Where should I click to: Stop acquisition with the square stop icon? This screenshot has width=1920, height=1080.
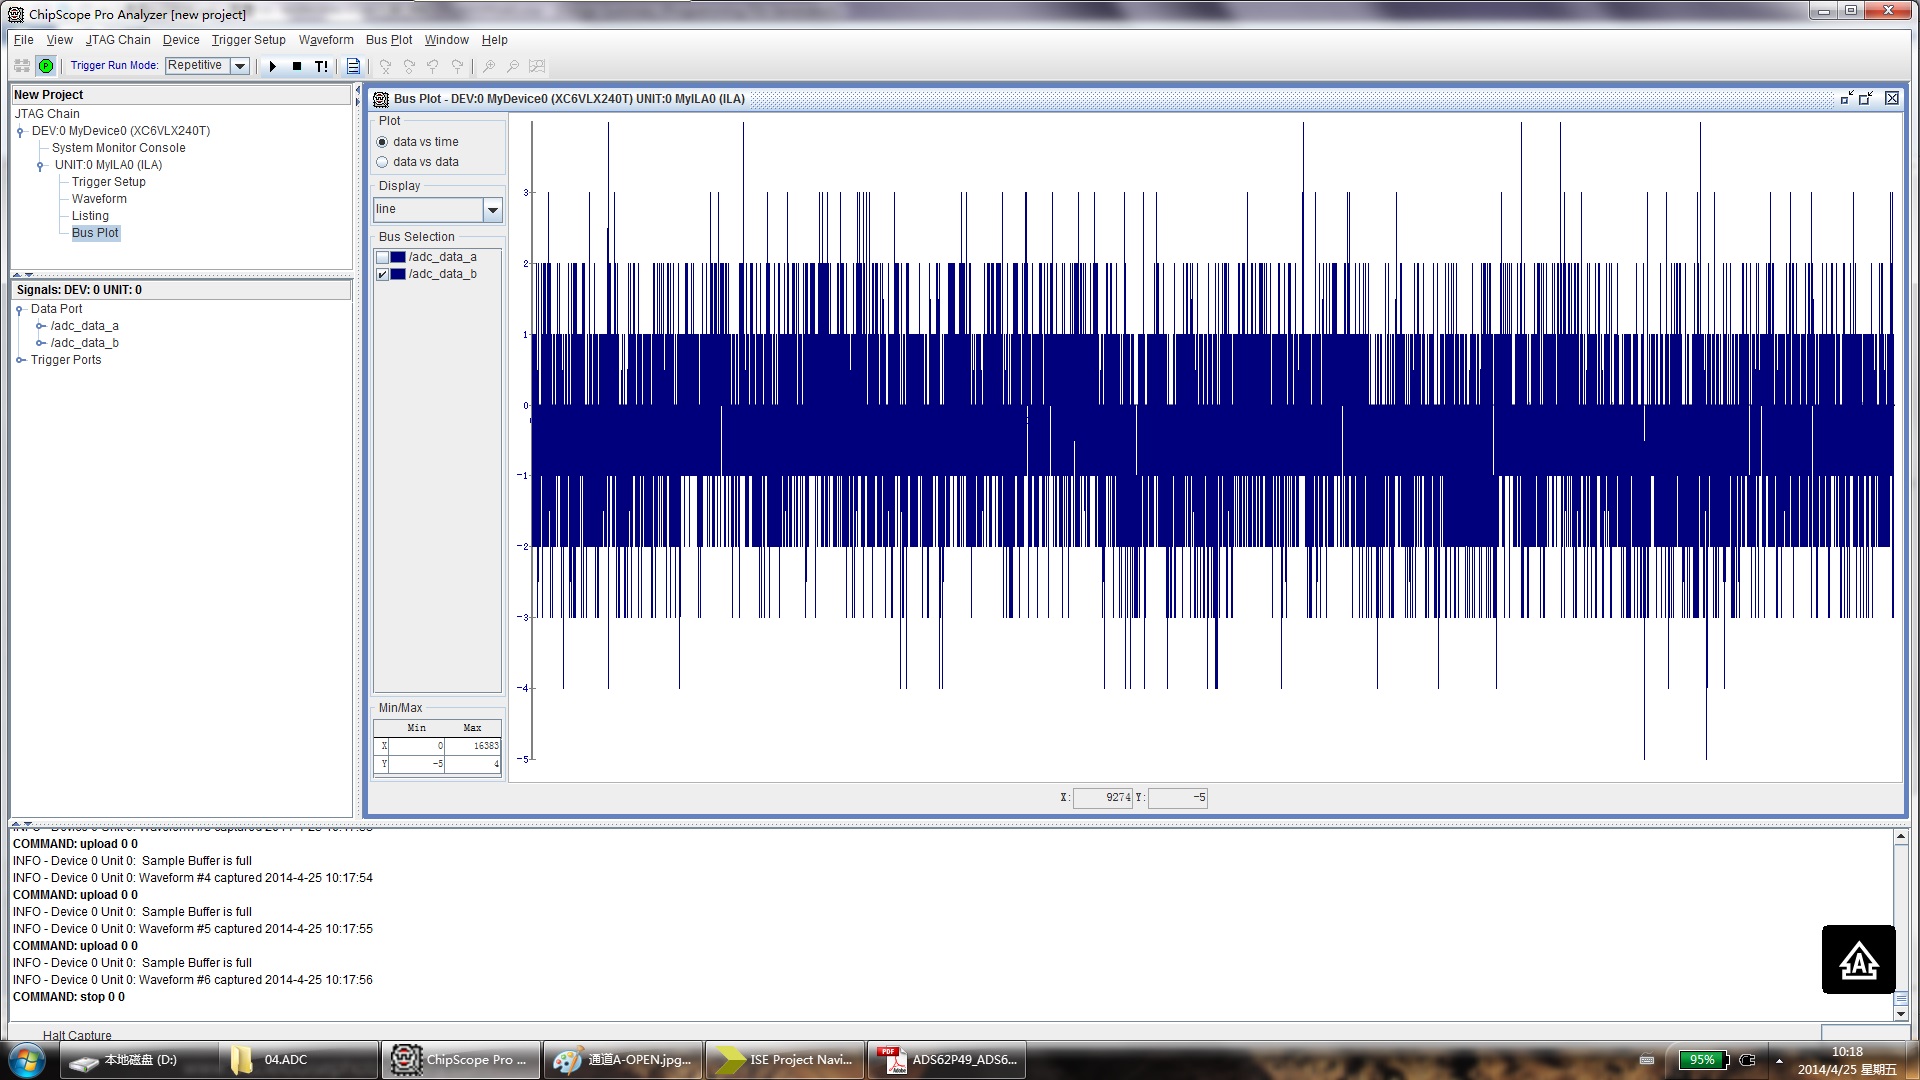[297, 66]
